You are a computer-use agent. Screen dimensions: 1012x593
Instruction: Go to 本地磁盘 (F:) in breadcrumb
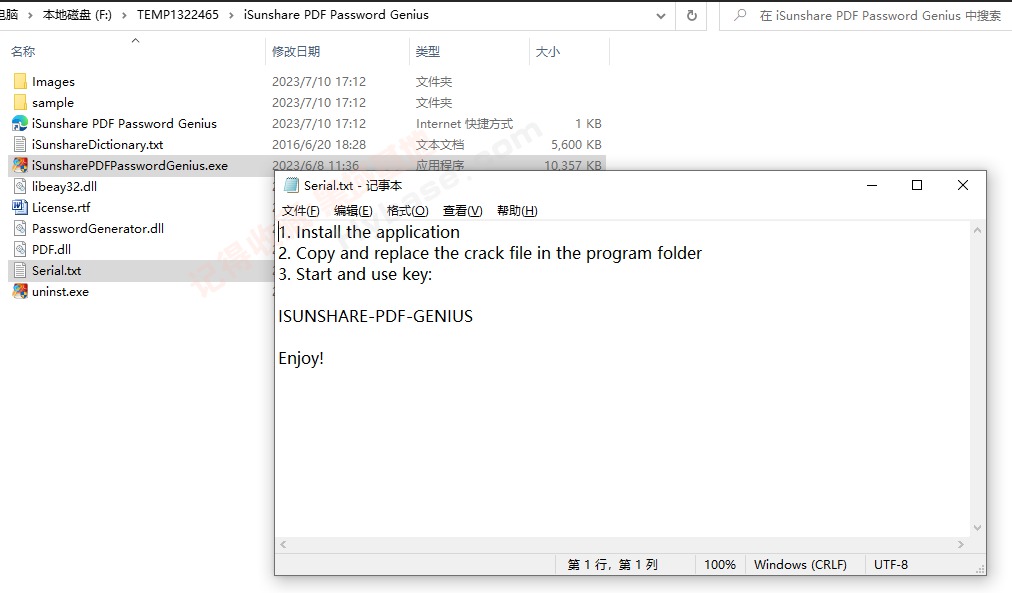[77, 15]
